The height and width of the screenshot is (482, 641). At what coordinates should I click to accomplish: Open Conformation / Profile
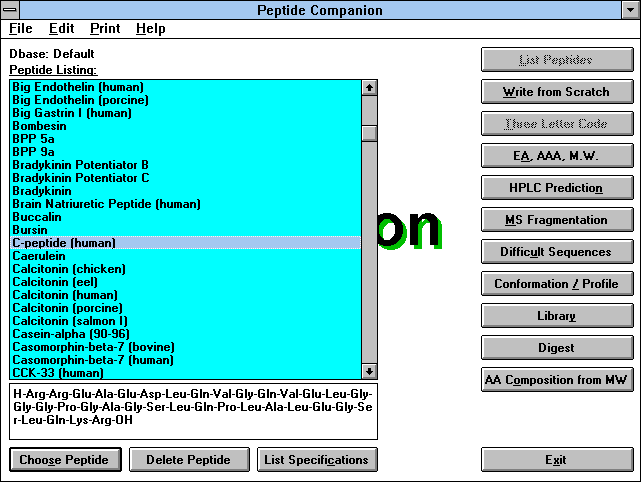[557, 284]
